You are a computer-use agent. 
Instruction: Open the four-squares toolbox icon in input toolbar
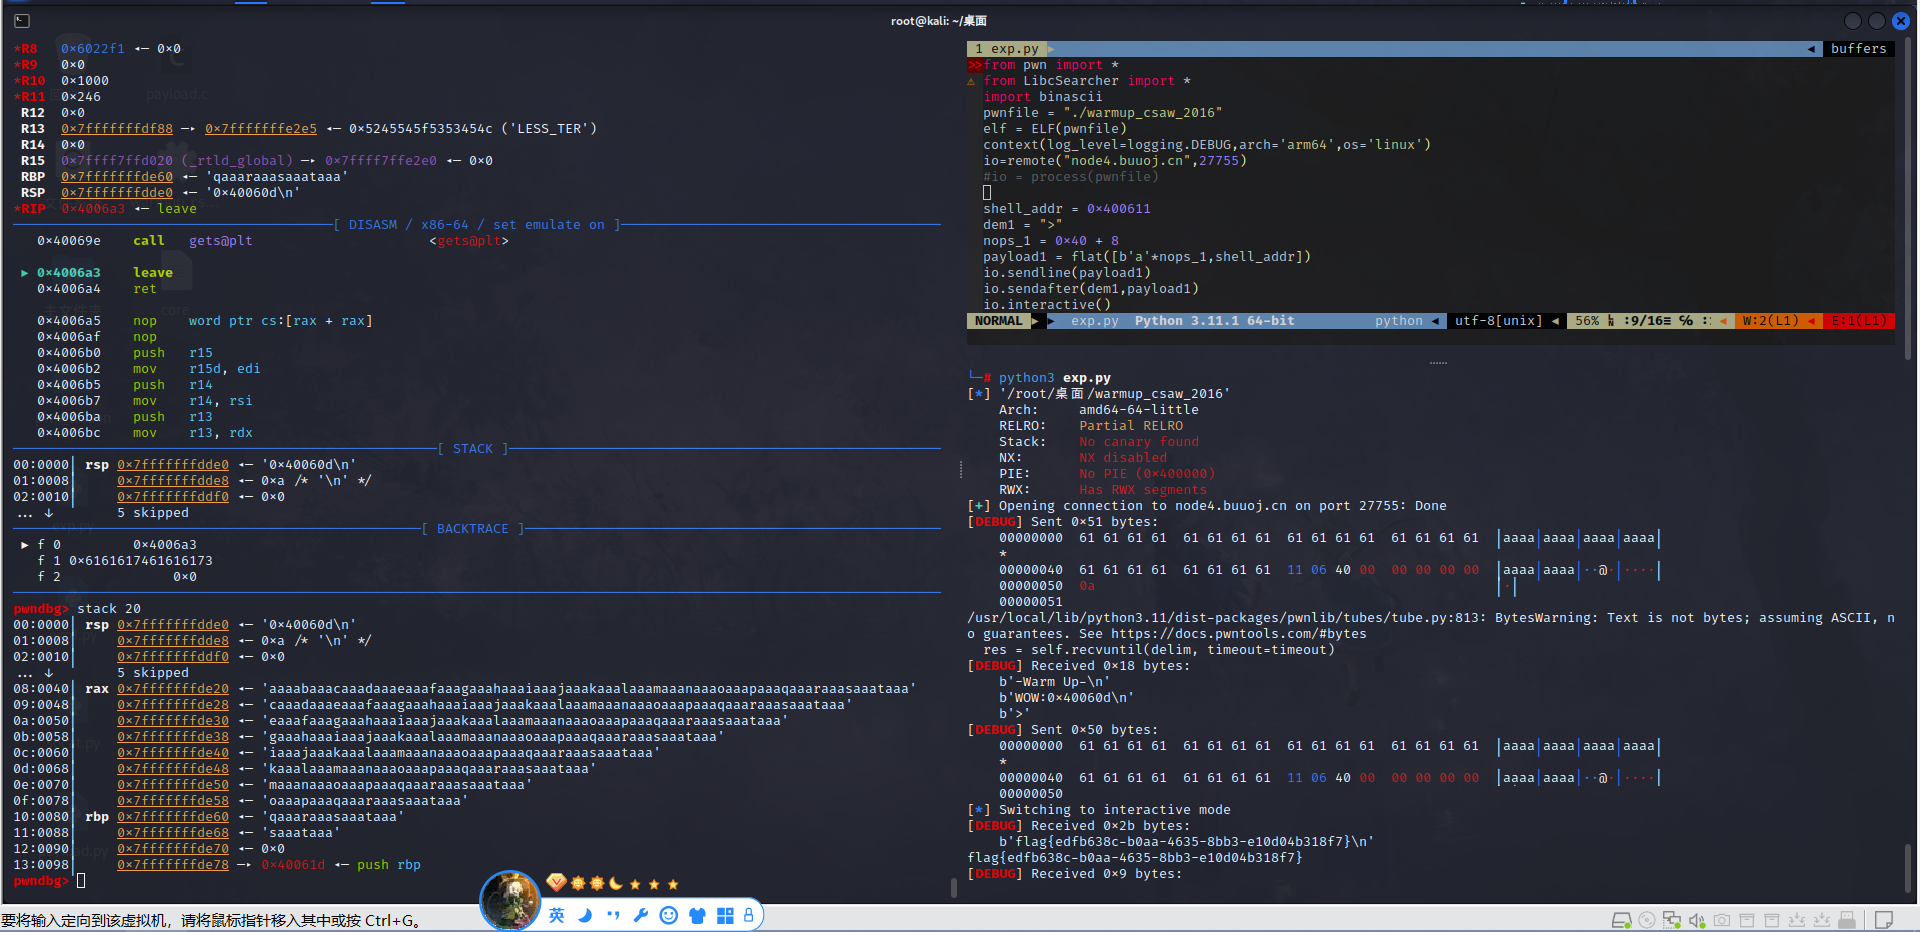pyautogui.click(x=725, y=915)
